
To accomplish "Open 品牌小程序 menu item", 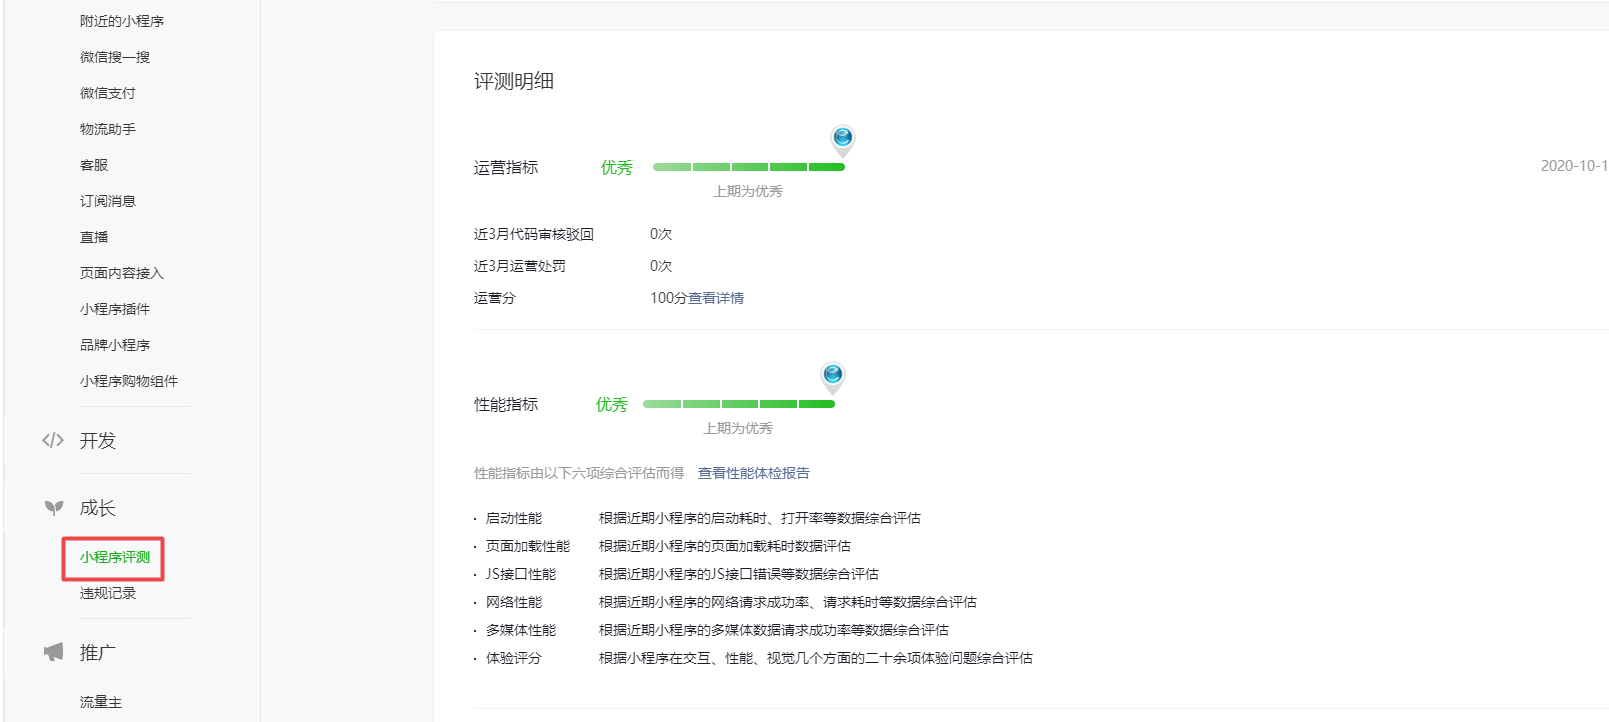I will tap(115, 345).
